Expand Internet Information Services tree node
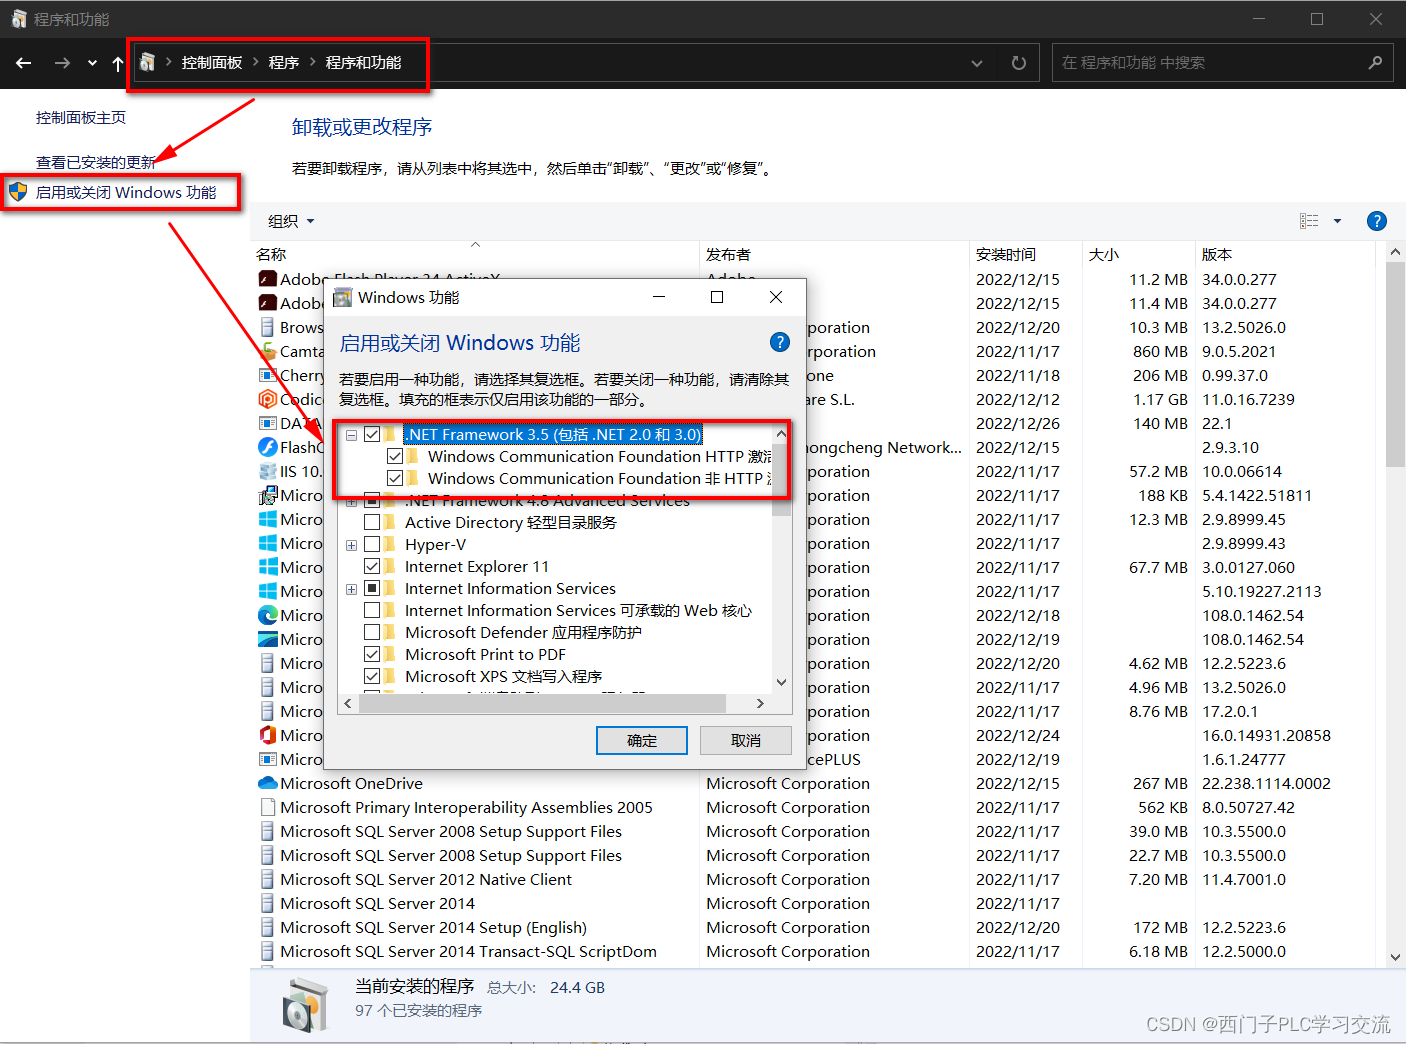The width and height of the screenshot is (1406, 1044). pyautogui.click(x=351, y=589)
